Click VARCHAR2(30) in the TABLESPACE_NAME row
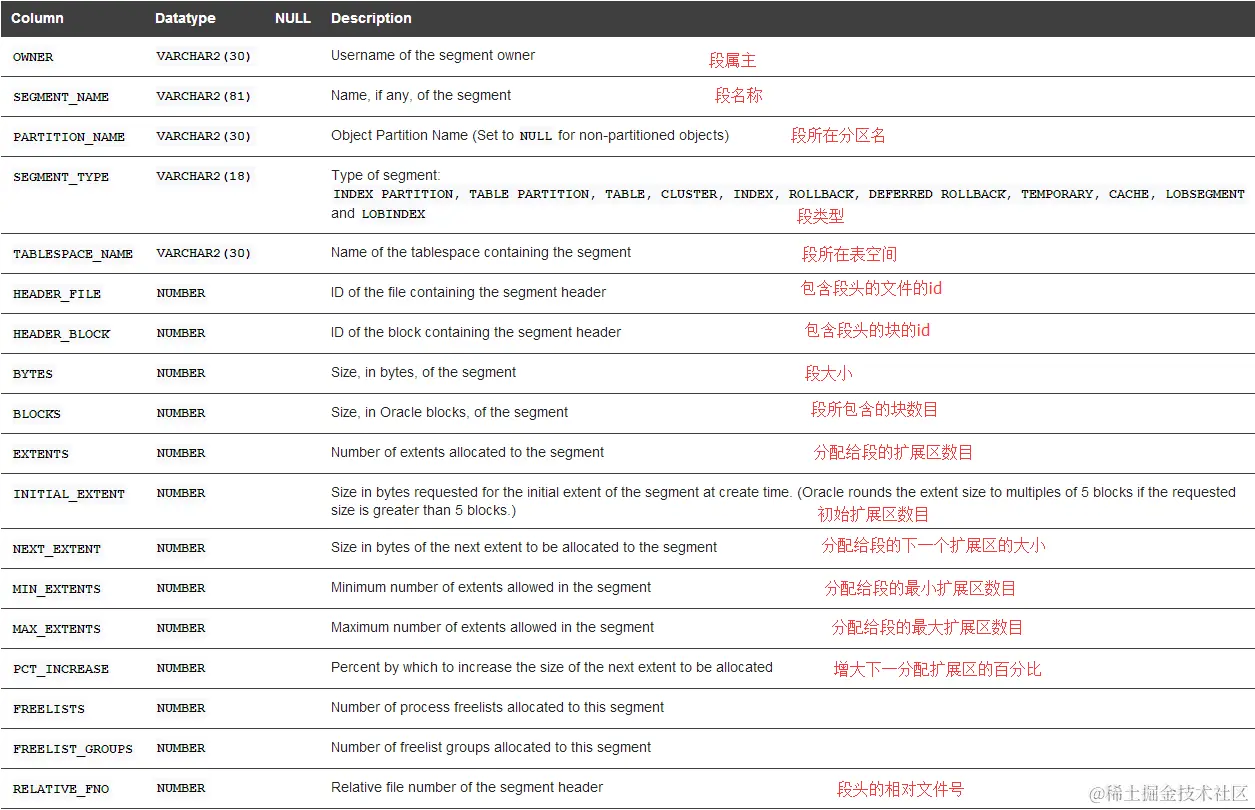The width and height of the screenshot is (1255, 810). (x=204, y=253)
